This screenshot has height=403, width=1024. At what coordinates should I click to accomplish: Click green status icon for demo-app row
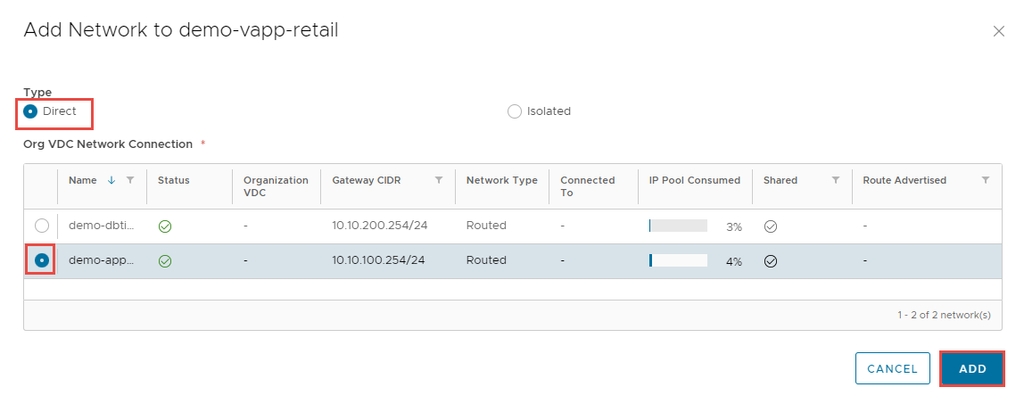tap(165, 261)
